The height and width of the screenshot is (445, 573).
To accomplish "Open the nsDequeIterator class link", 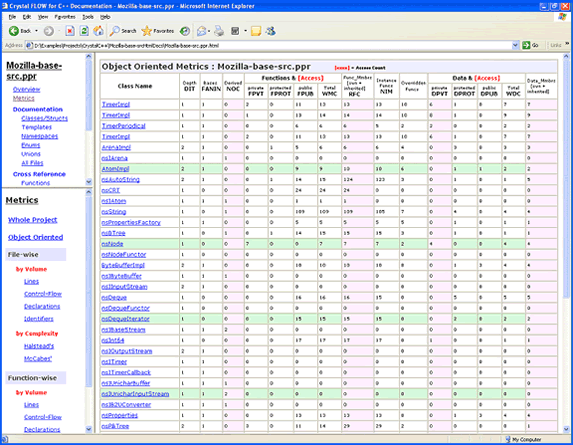I will tap(125, 319).
